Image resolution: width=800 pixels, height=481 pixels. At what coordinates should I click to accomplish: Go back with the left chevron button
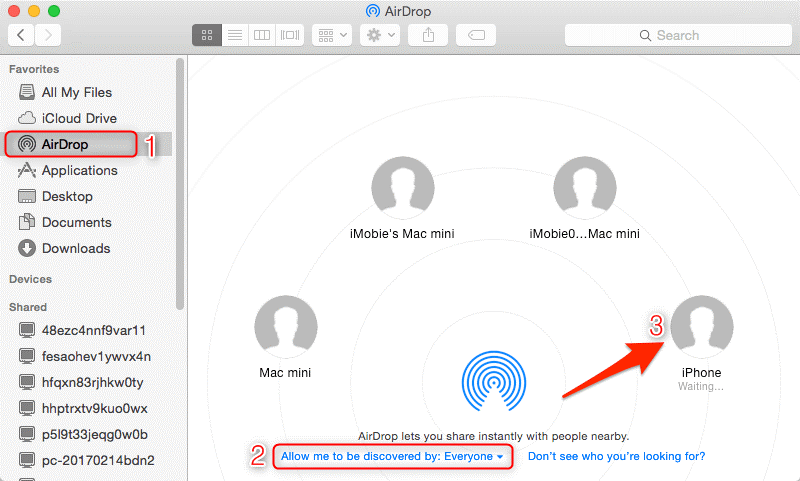(21, 35)
